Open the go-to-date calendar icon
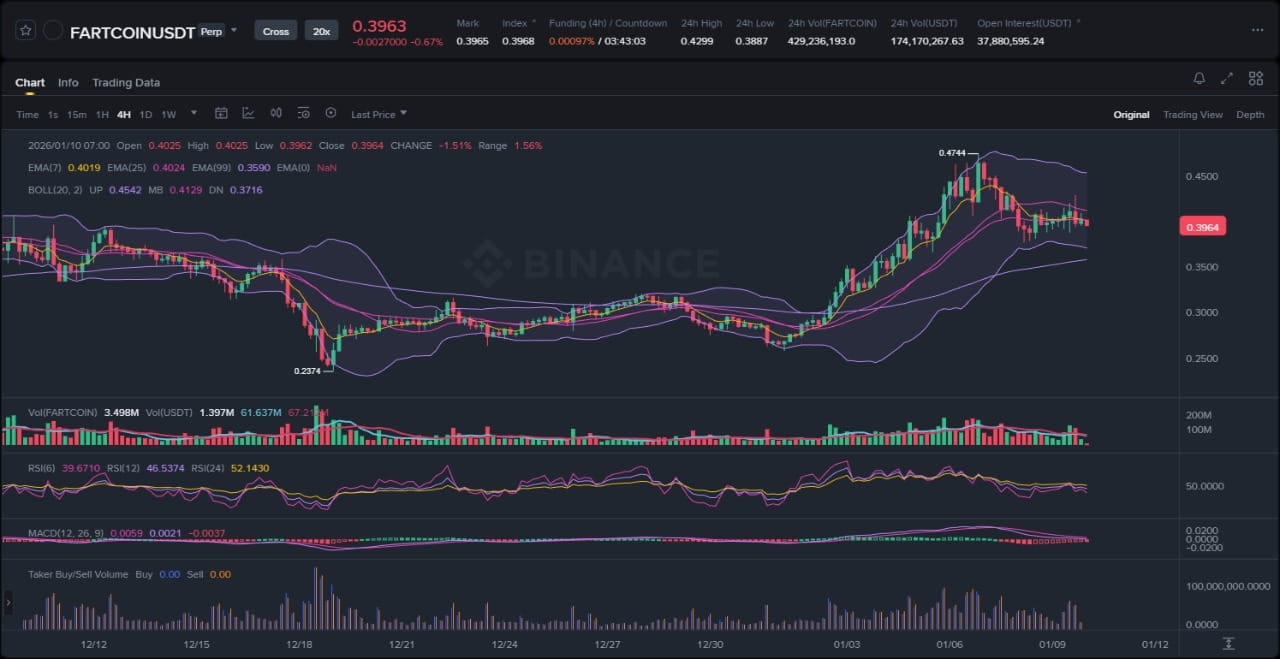The image size is (1280, 659). pos(221,113)
